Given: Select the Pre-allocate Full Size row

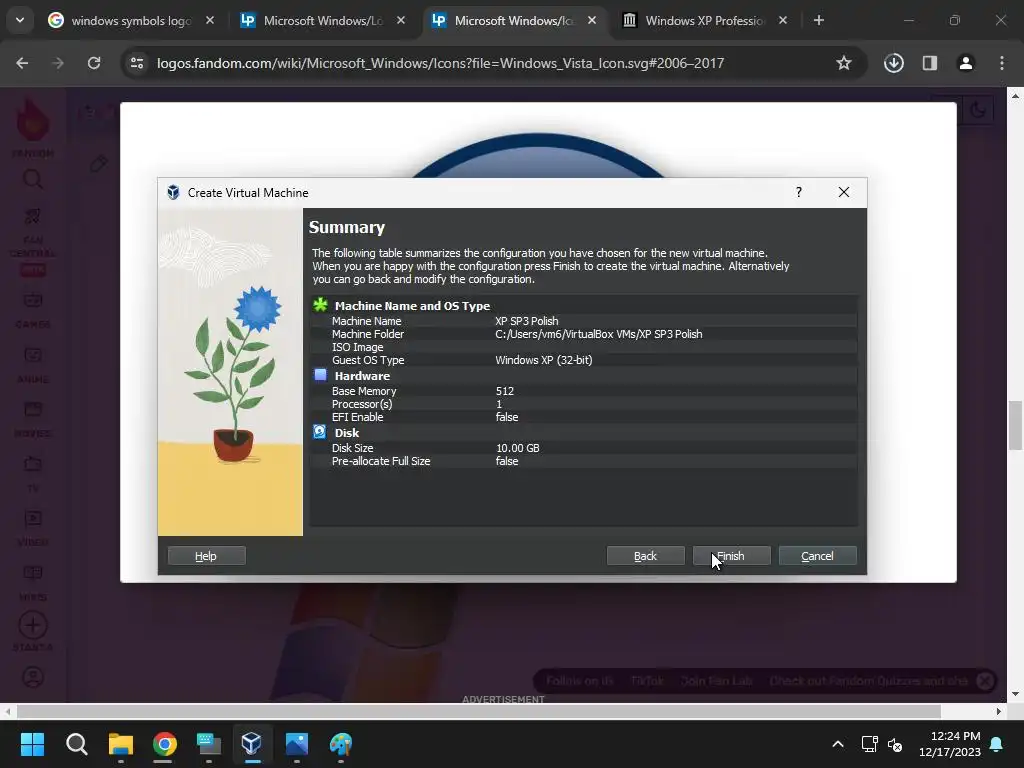Looking at the screenshot, I should 583,461.
